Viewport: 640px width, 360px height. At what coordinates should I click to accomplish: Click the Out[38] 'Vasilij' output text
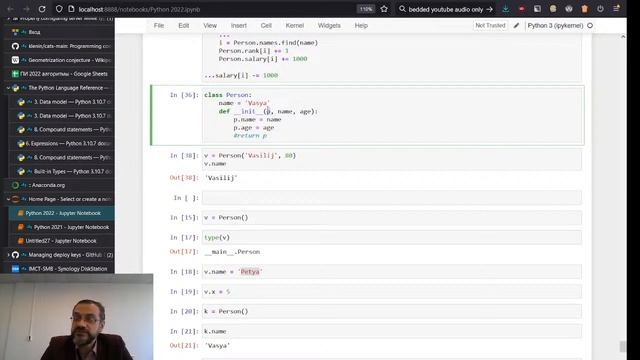click(x=221, y=178)
